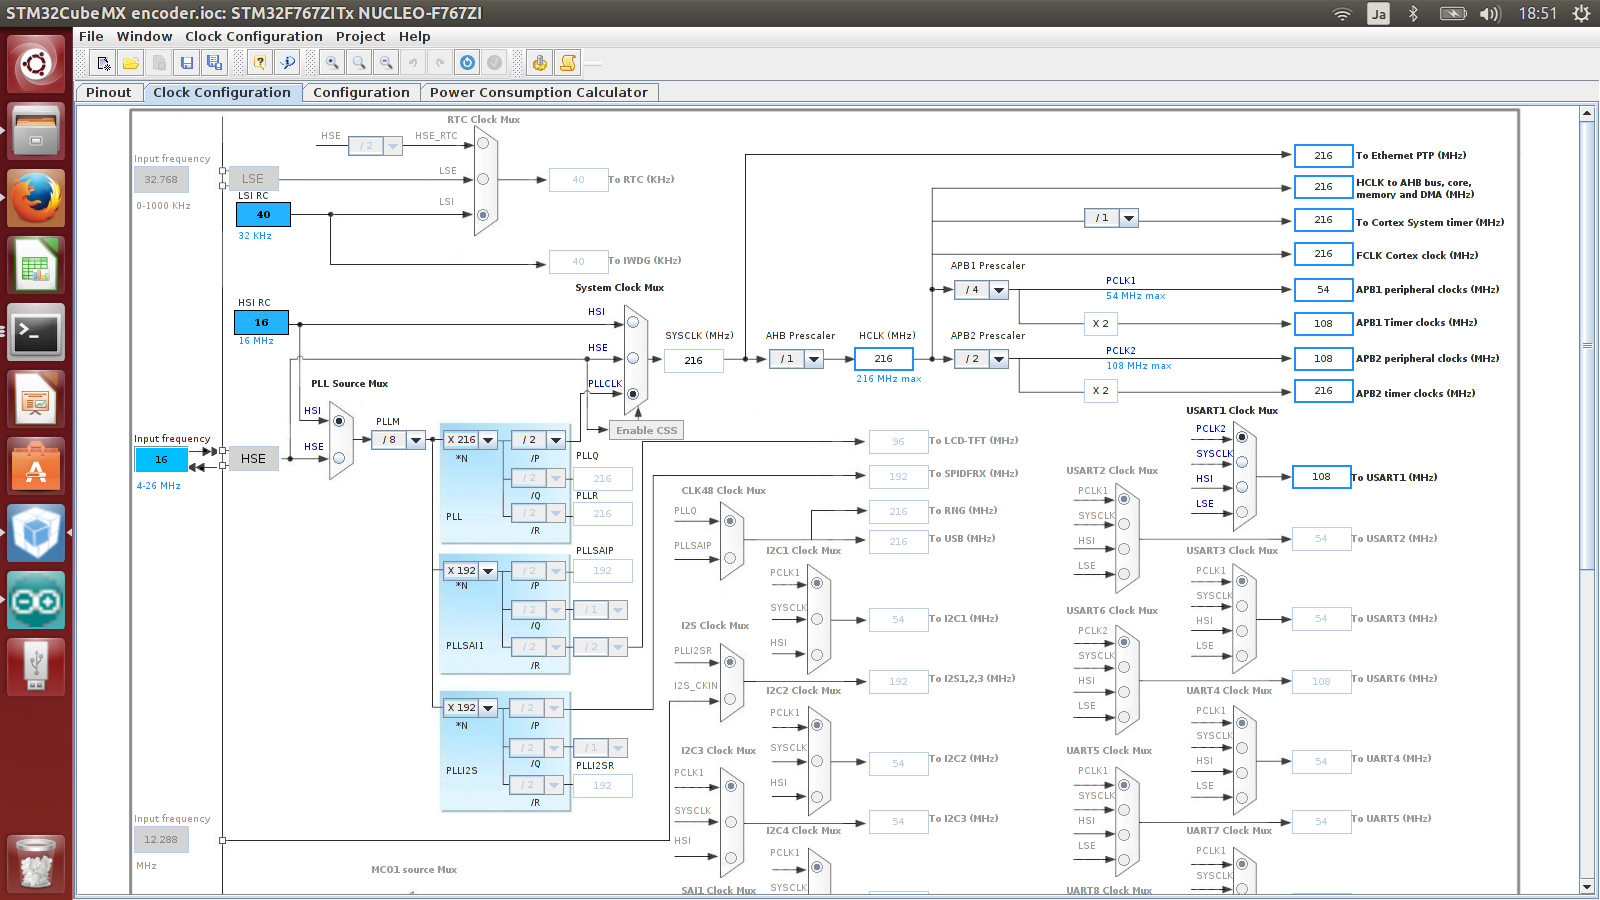Open the PLLM divider dropdown
This screenshot has height=900, width=1600.
(x=415, y=440)
